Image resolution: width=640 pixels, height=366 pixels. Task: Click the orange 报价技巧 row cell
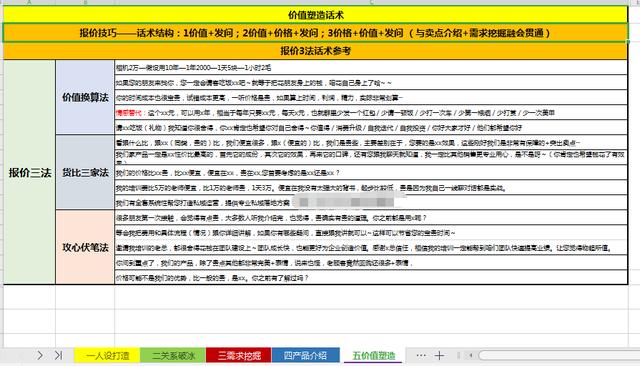click(315, 33)
